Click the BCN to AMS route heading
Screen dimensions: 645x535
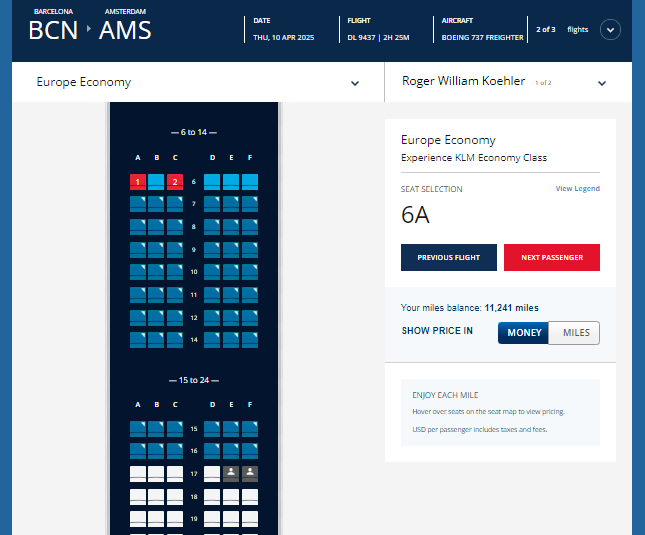[90, 30]
